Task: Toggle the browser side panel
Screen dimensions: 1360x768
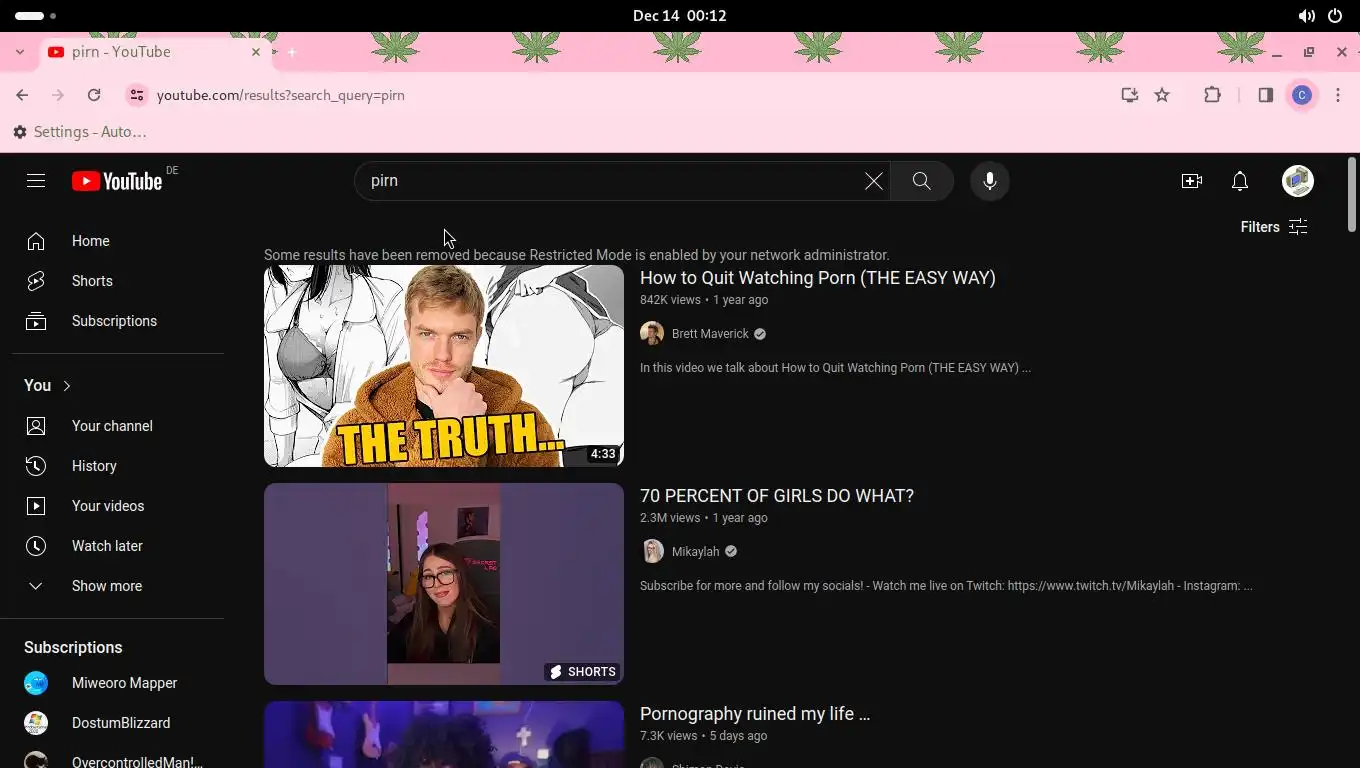Action: (x=1266, y=95)
